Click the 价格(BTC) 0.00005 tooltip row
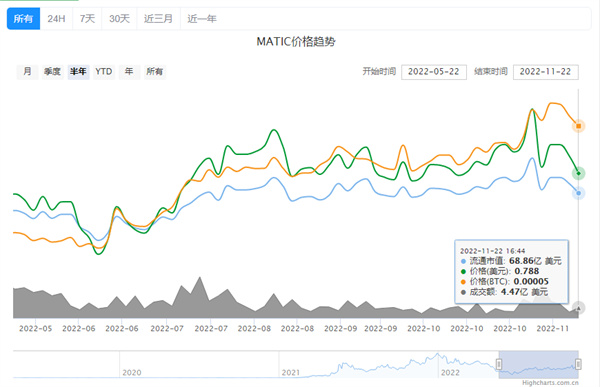The image size is (600, 387). click(x=504, y=282)
